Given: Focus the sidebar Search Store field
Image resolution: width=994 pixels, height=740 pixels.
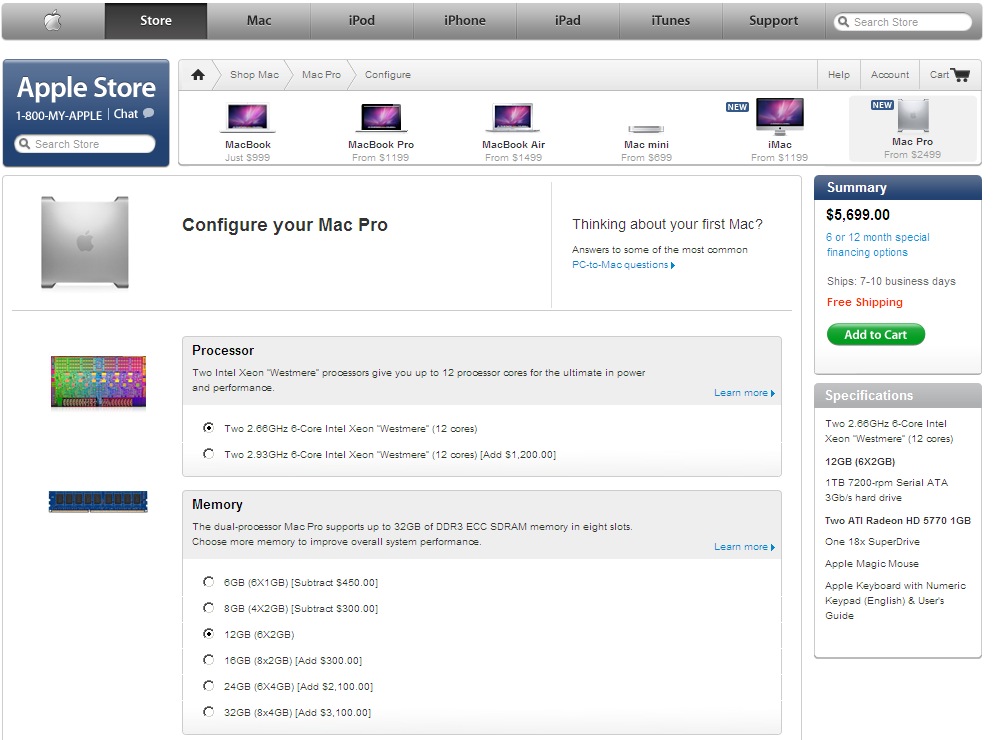Looking at the screenshot, I should [x=85, y=144].
